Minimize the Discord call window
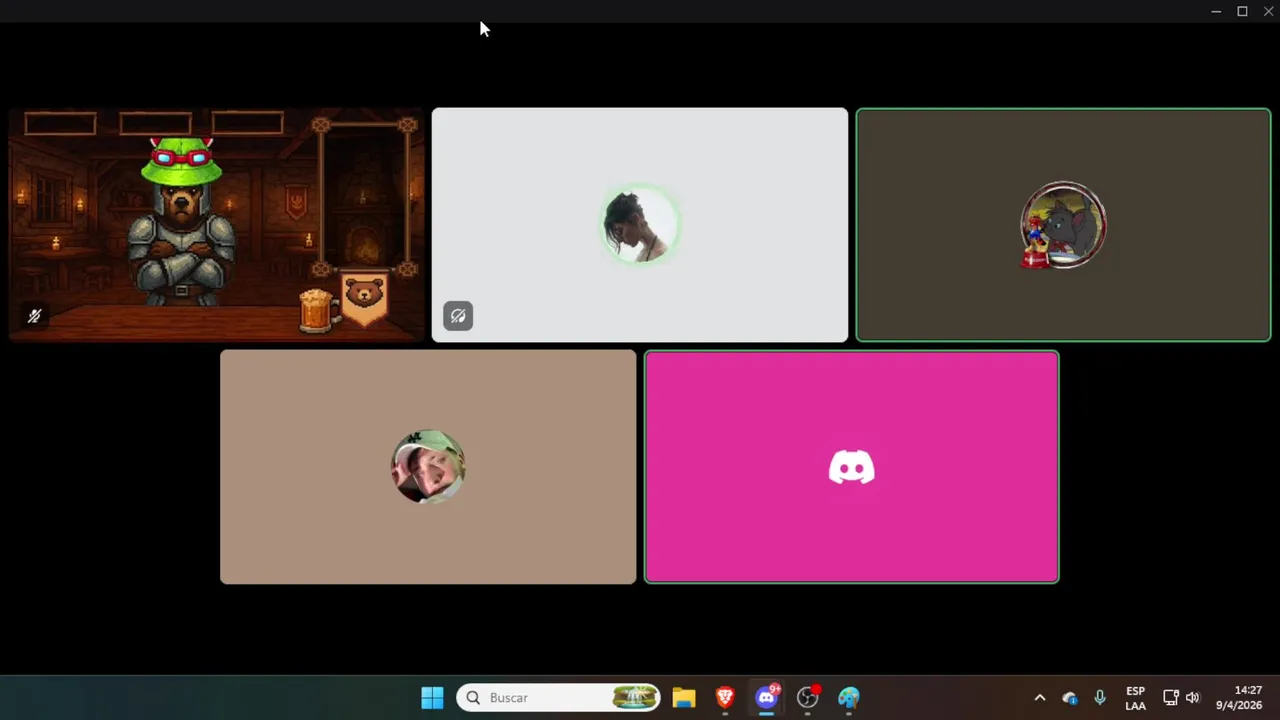1280x720 pixels. [x=1216, y=11]
